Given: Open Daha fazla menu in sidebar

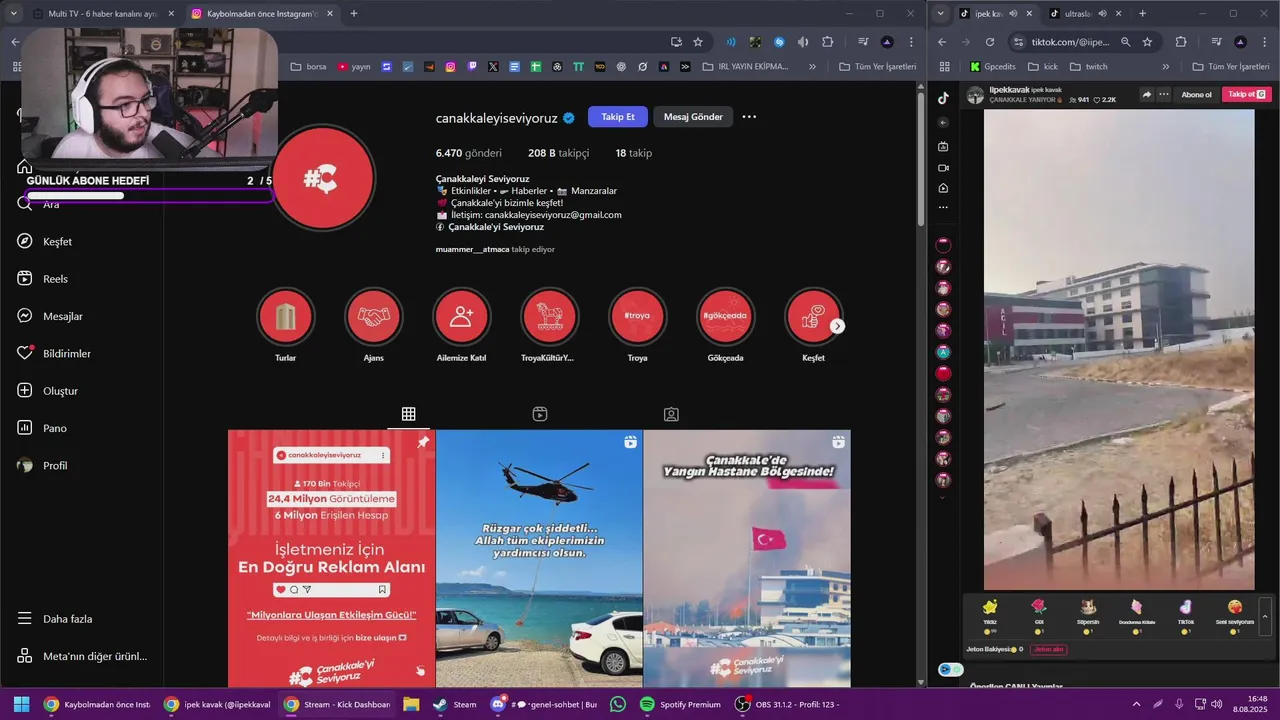Looking at the screenshot, I should click(x=55, y=619).
